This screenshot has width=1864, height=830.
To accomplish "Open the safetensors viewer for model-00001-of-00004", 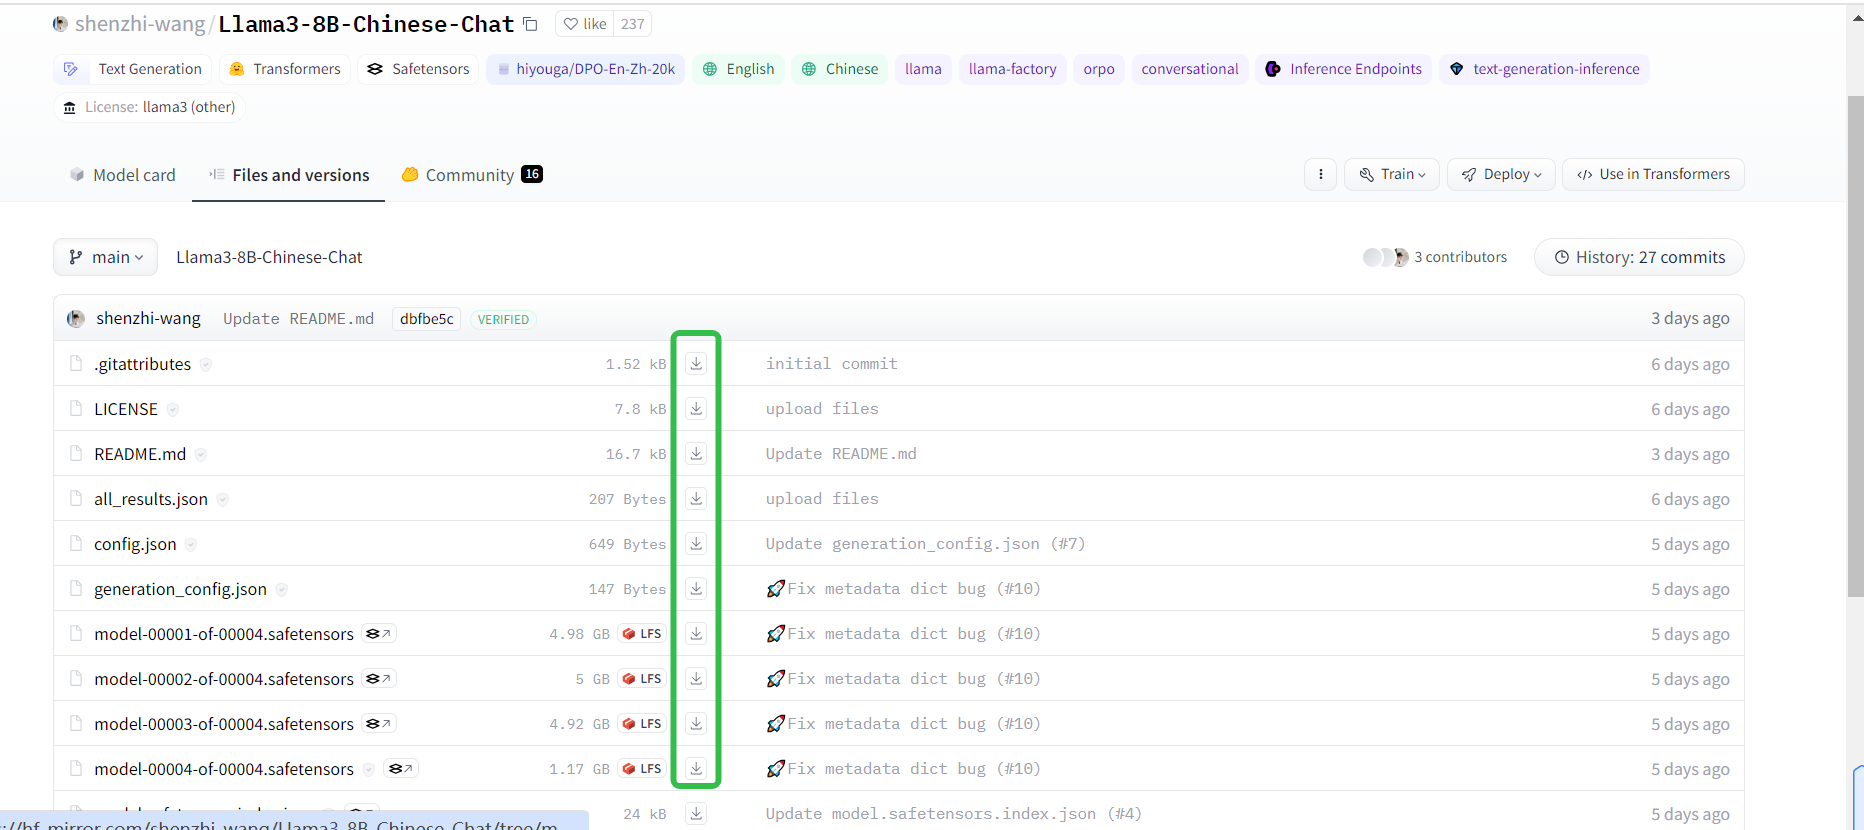I will click(x=379, y=634).
